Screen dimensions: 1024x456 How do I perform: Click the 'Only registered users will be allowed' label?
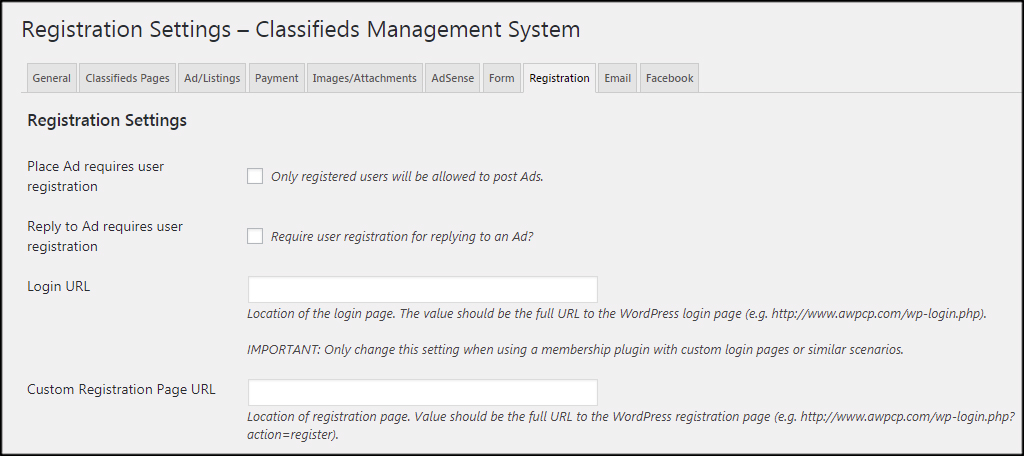click(x=408, y=177)
